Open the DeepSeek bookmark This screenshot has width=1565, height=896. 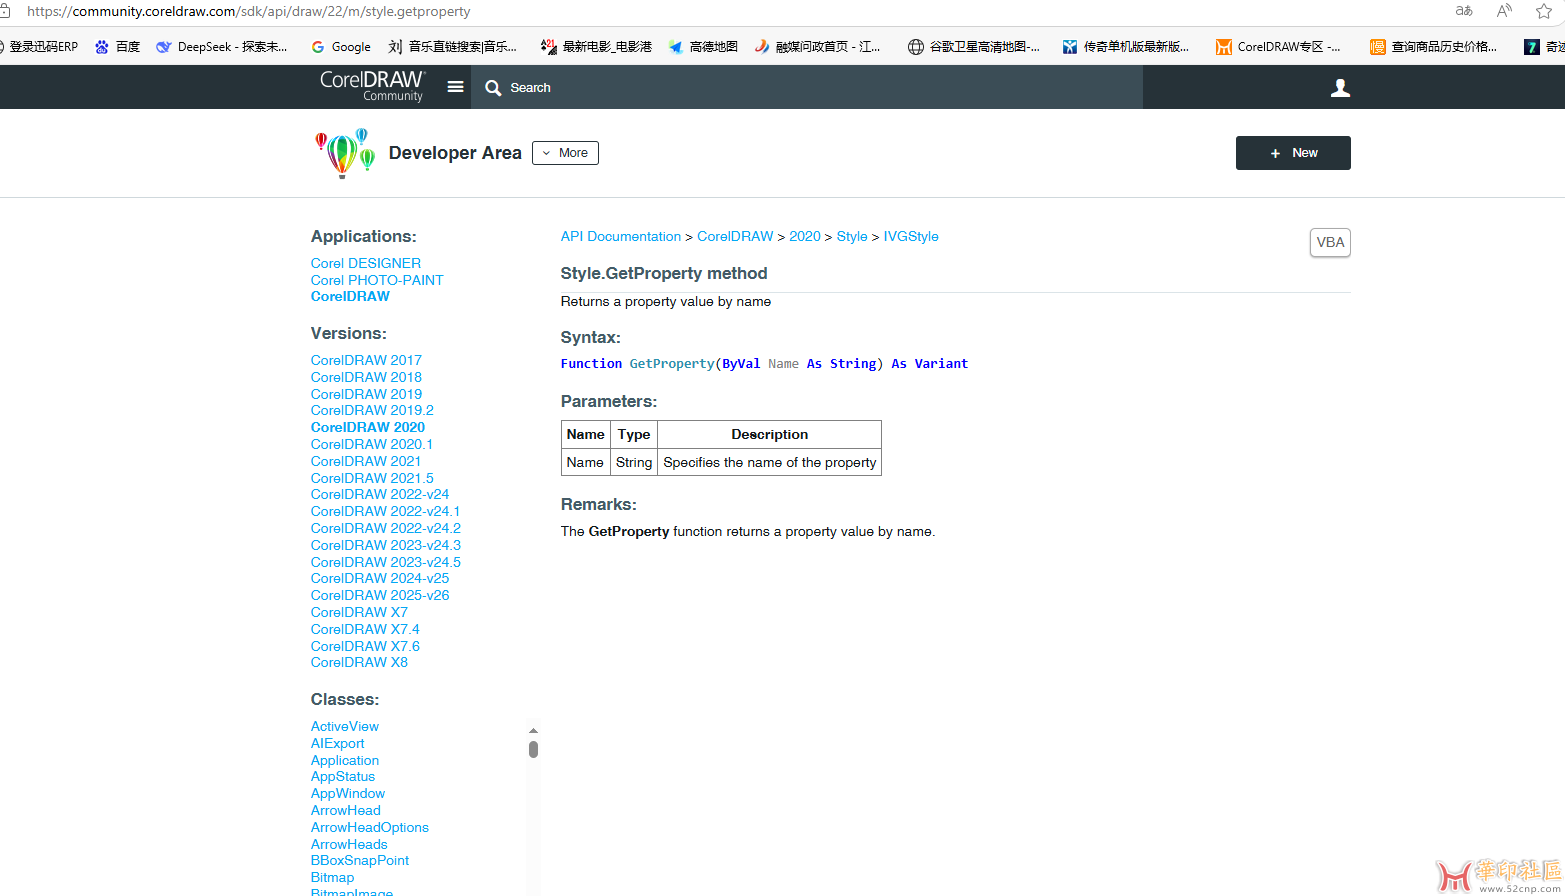tap(222, 46)
